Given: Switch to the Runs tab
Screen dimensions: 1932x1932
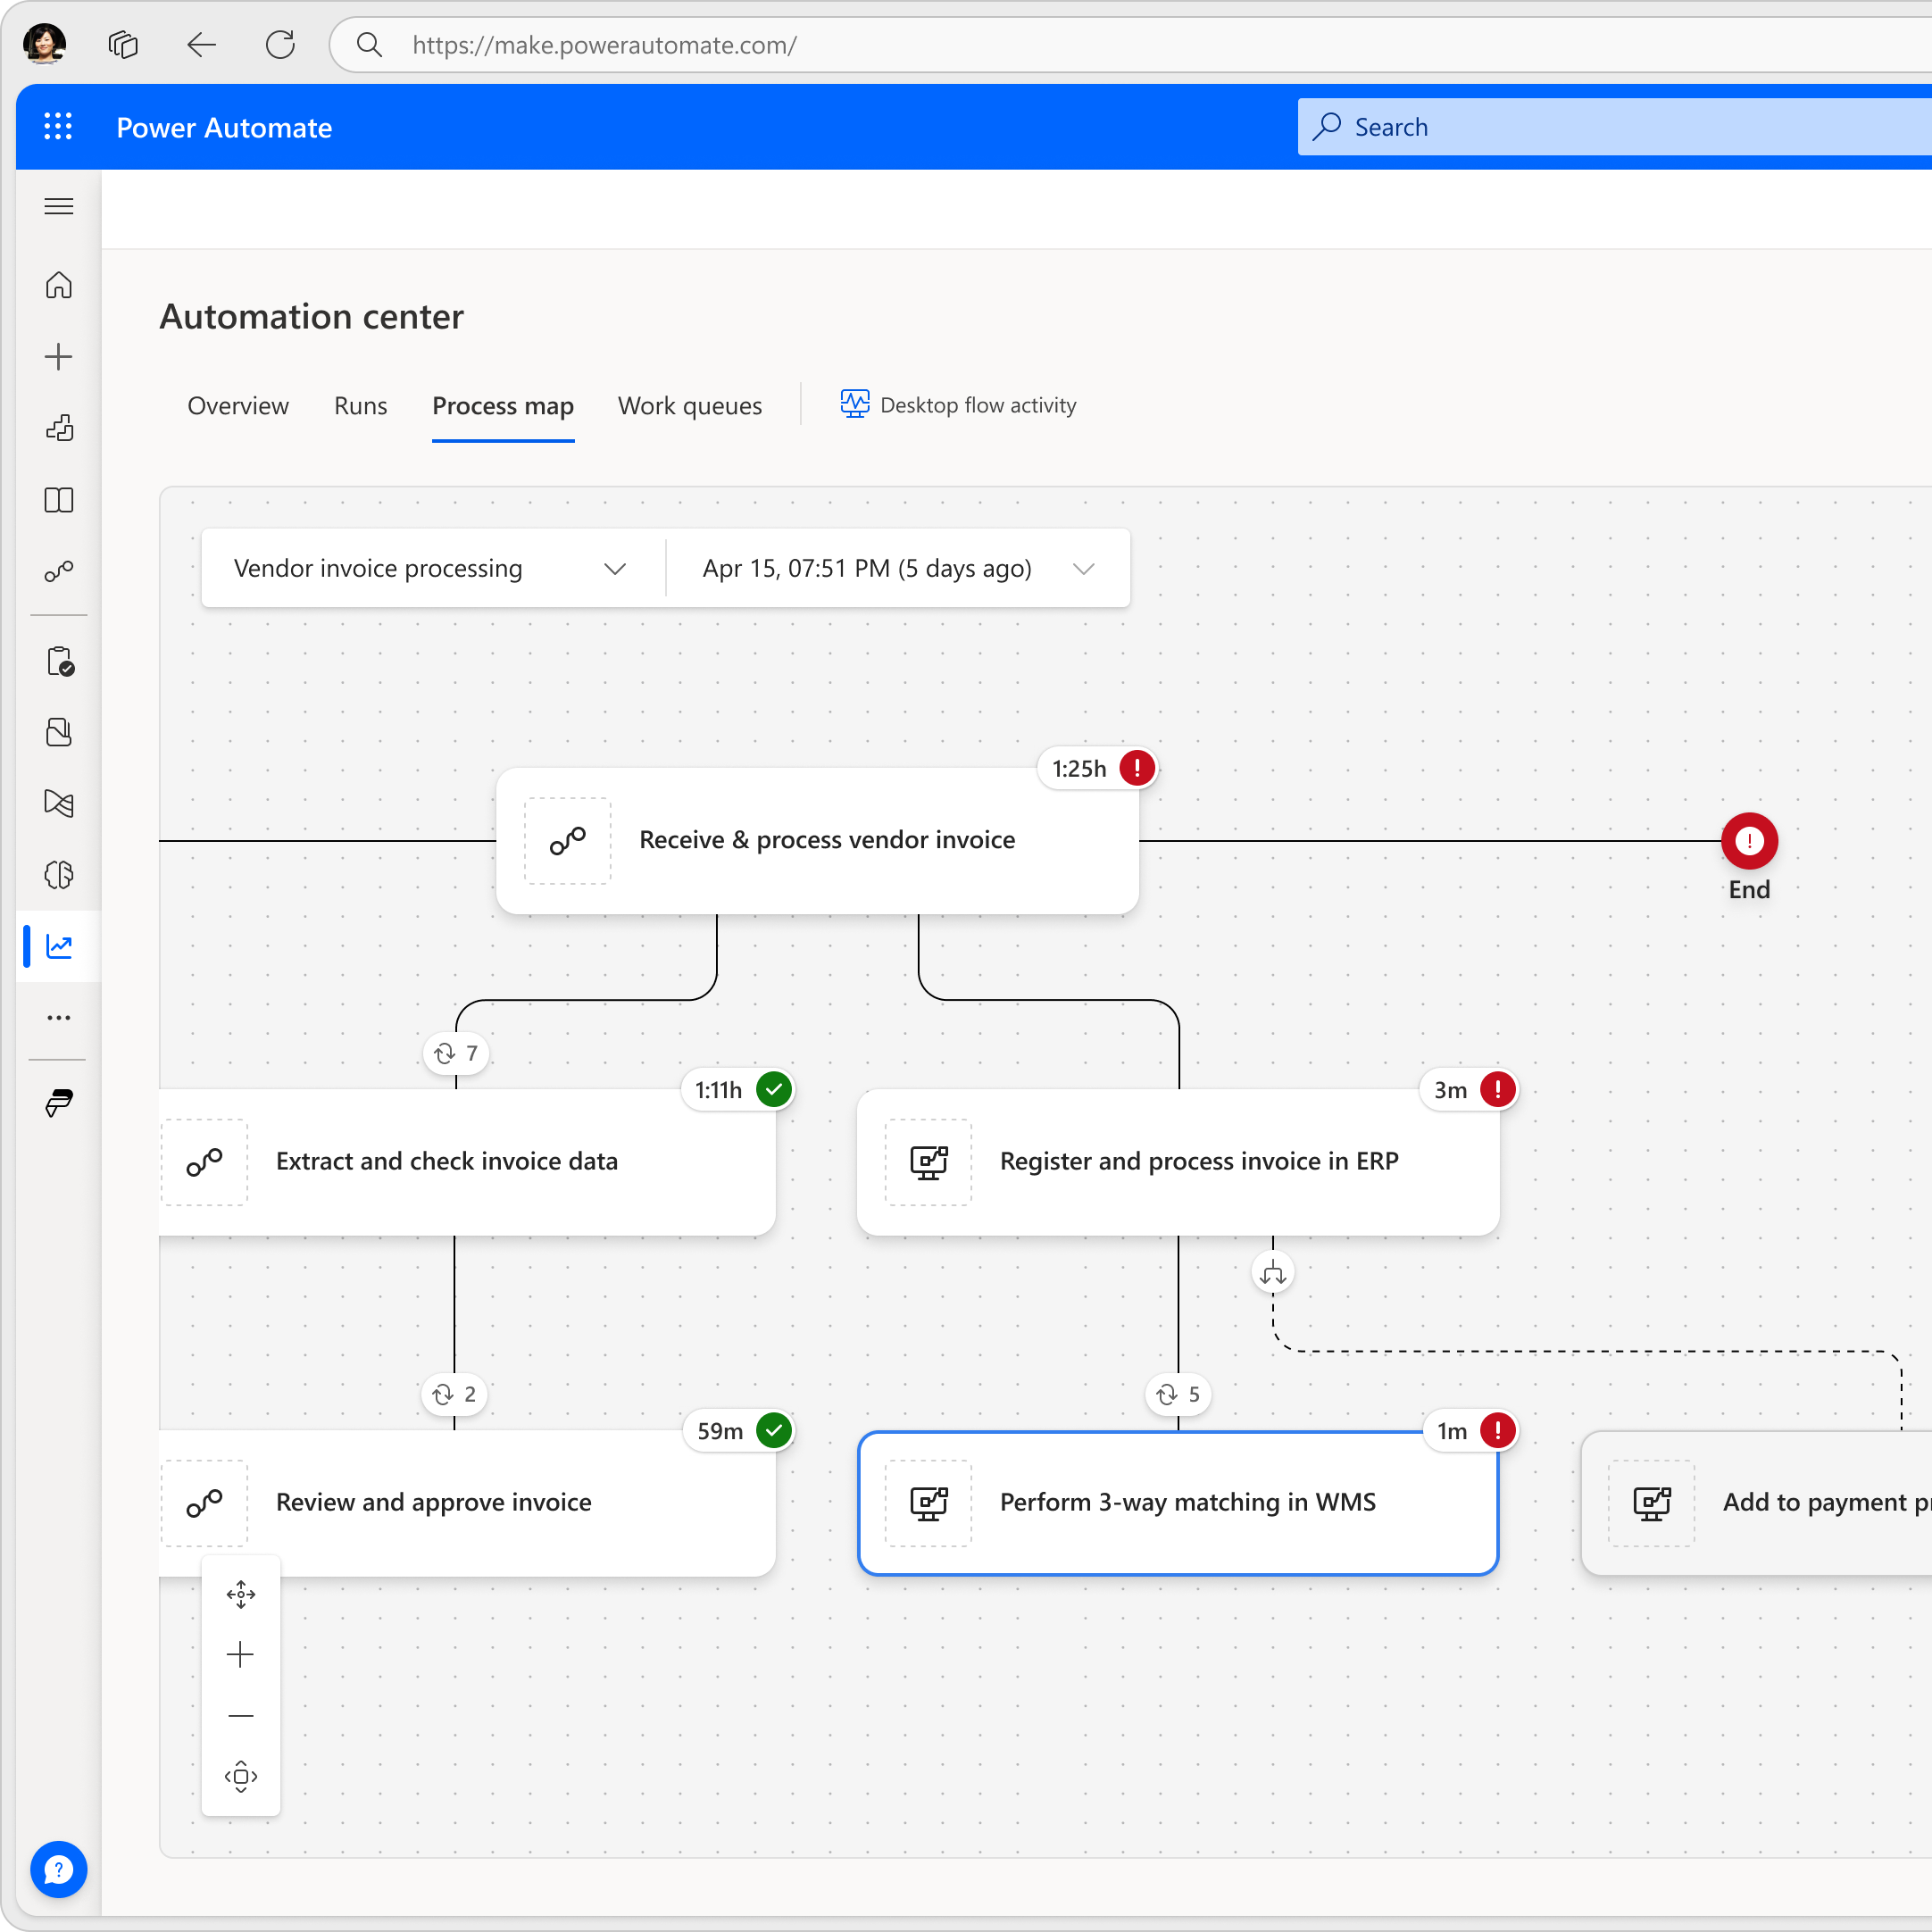Looking at the screenshot, I should [360, 406].
